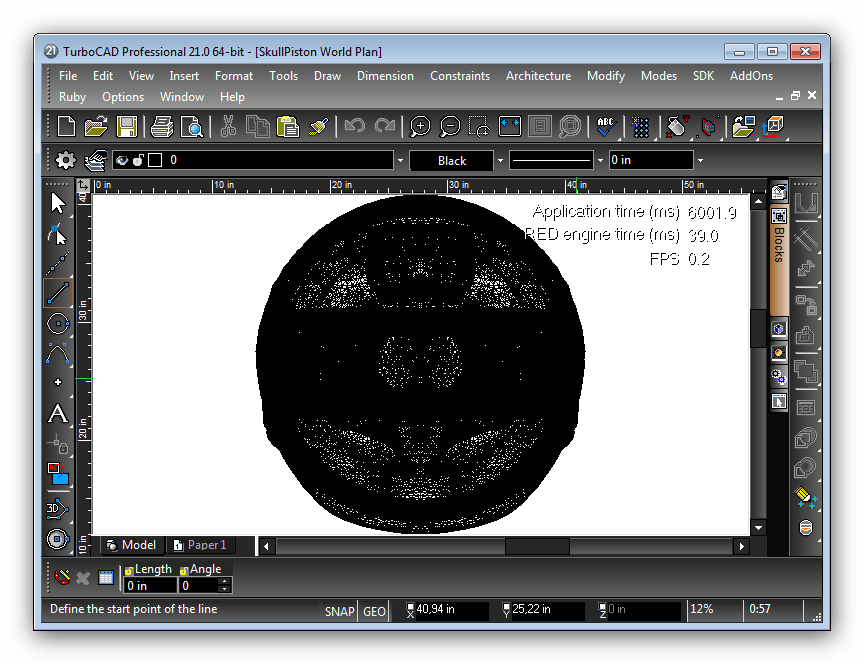Viewport: 864px width, 664px height.
Task: Toggle GEO mode in status bar
Action: point(374,611)
